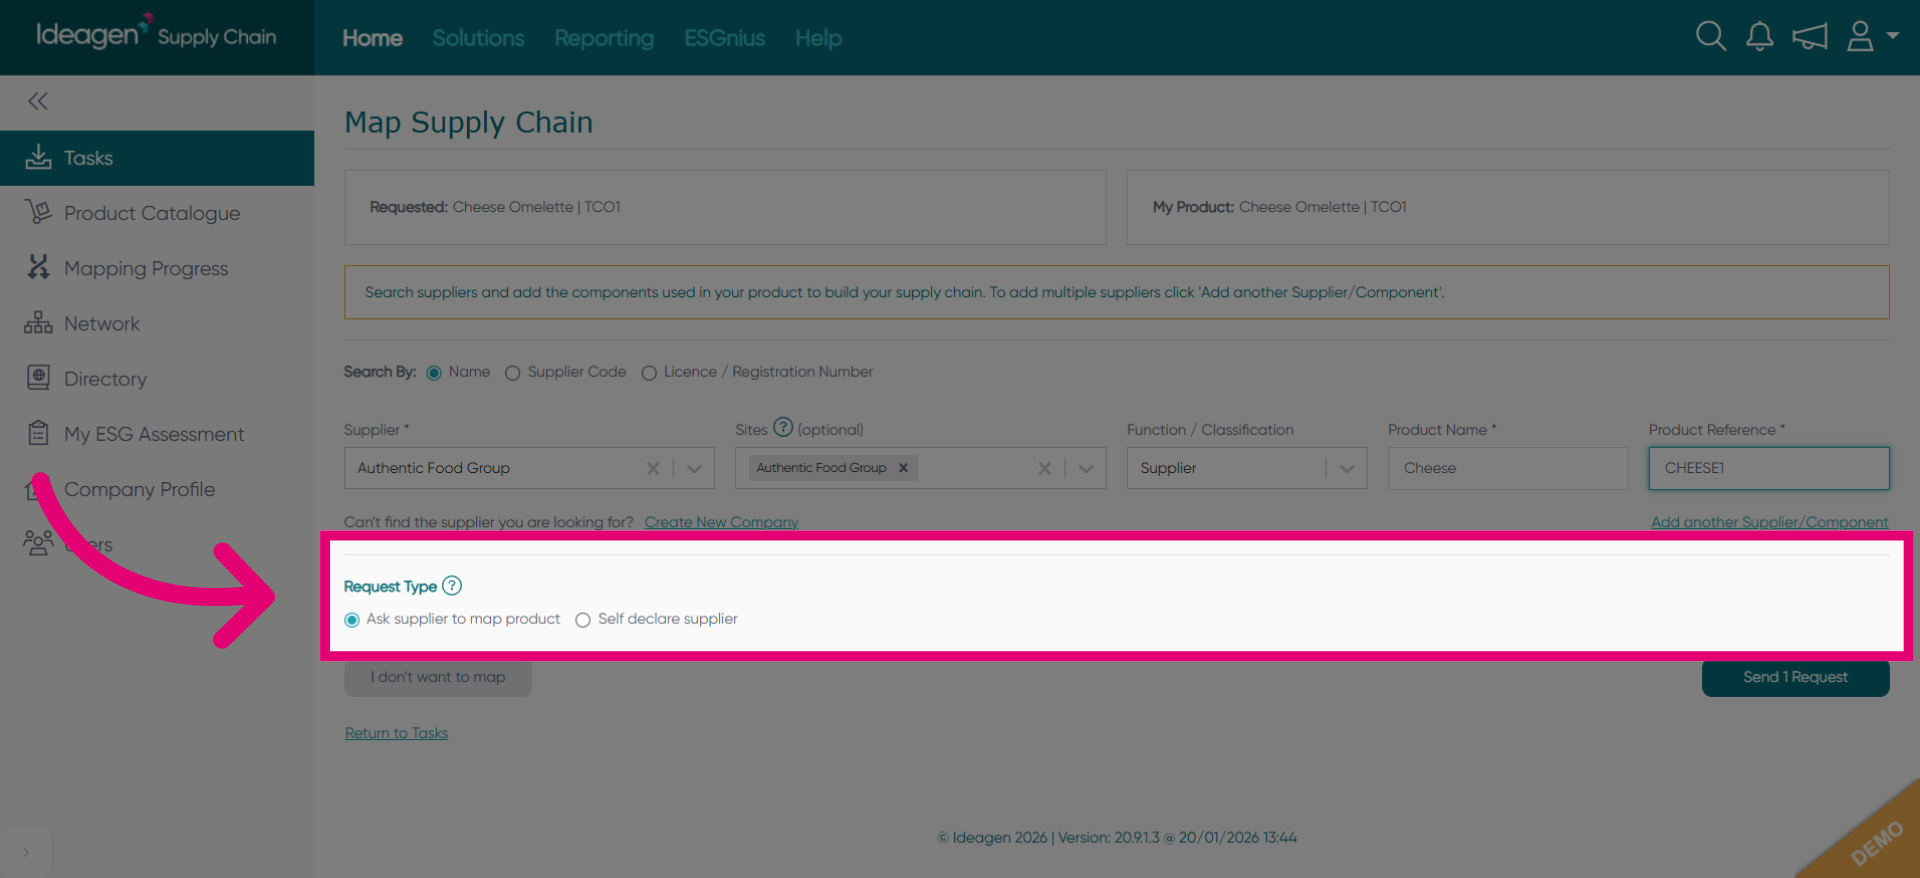Image resolution: width=1920 pixels, height=878 pixels.
Task: Open the Solutions menu
Action: tap(478, 38)
